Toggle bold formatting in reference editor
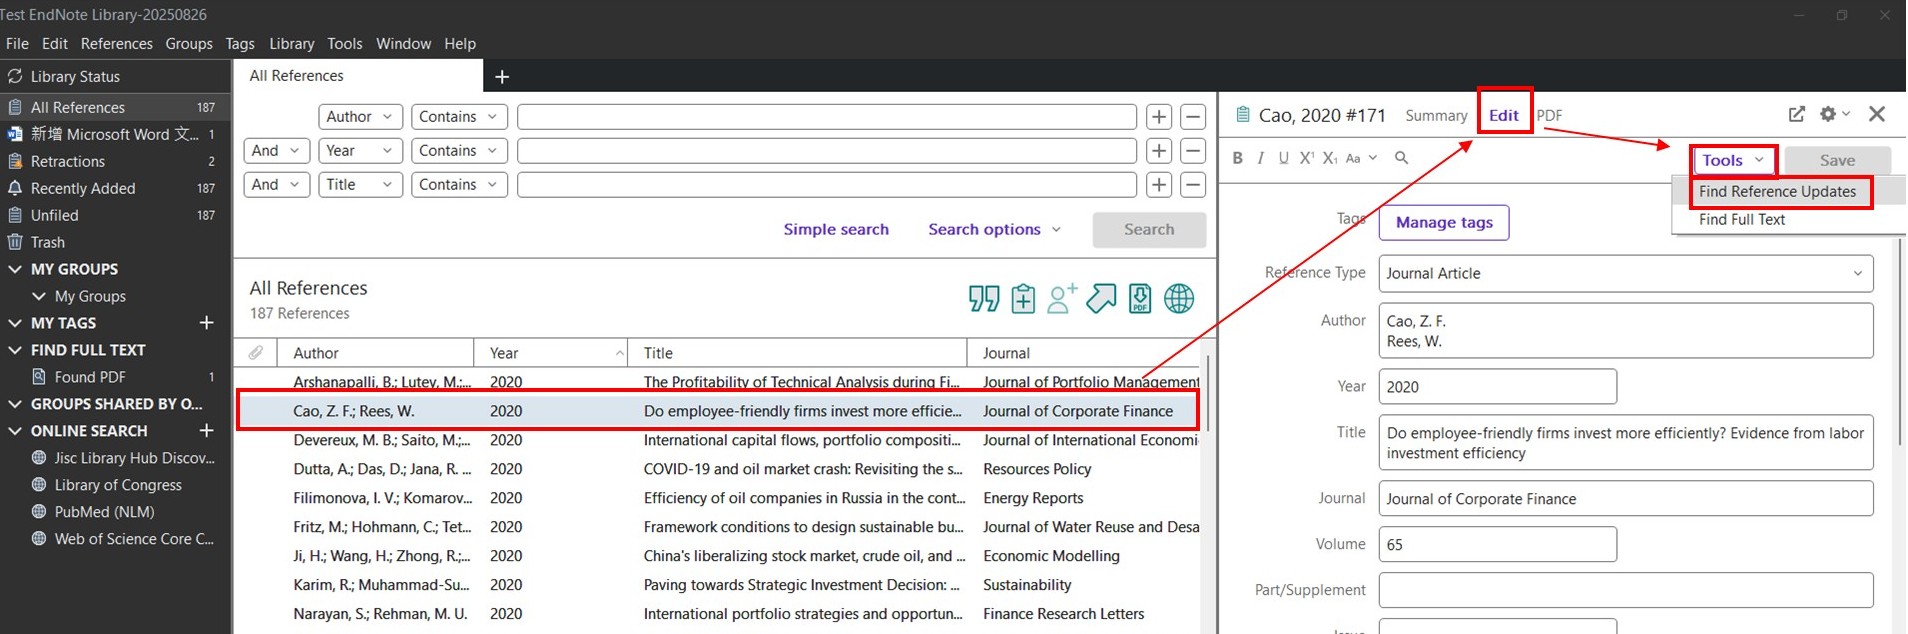This screenshot has width=1908, height=634. 1237,158
